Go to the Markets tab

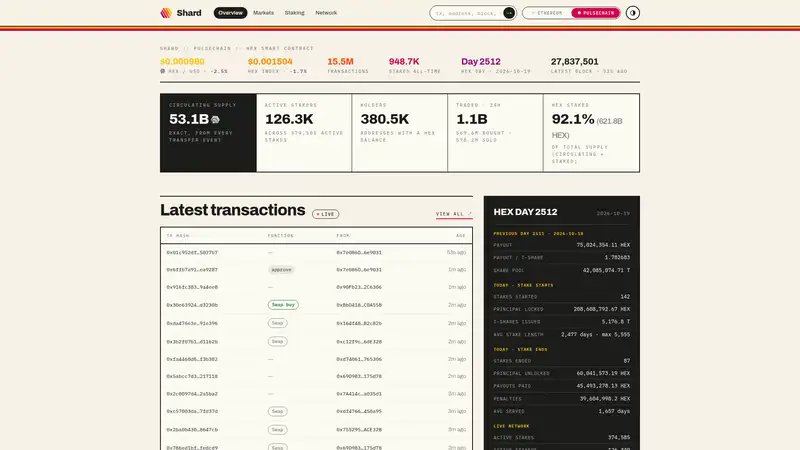tap(263, 13)
